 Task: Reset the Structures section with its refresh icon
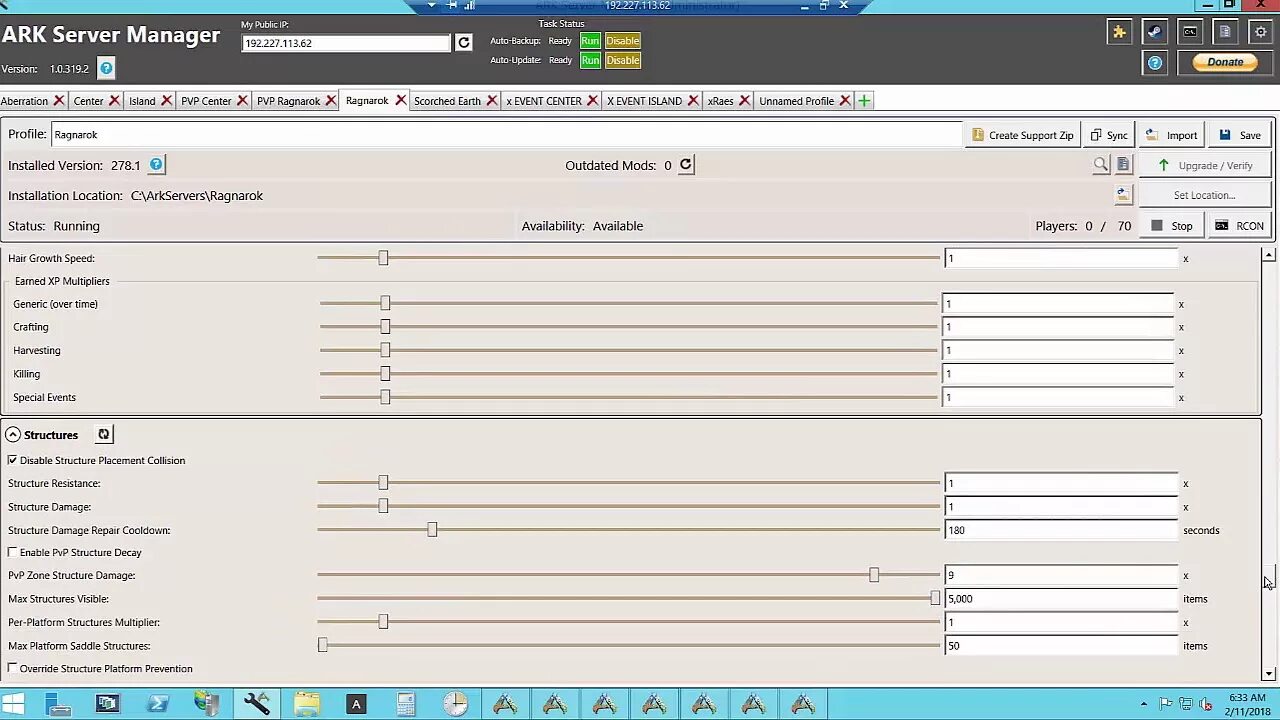103,434
